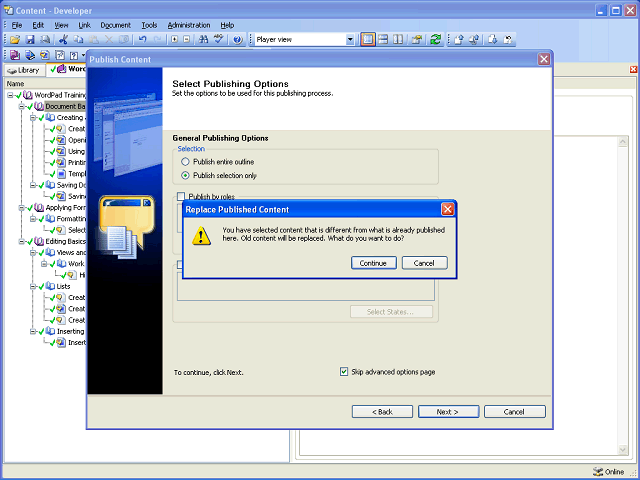Viewport: 640px width, 480px height.
Task: Open the Document menu
Action: 116,25
